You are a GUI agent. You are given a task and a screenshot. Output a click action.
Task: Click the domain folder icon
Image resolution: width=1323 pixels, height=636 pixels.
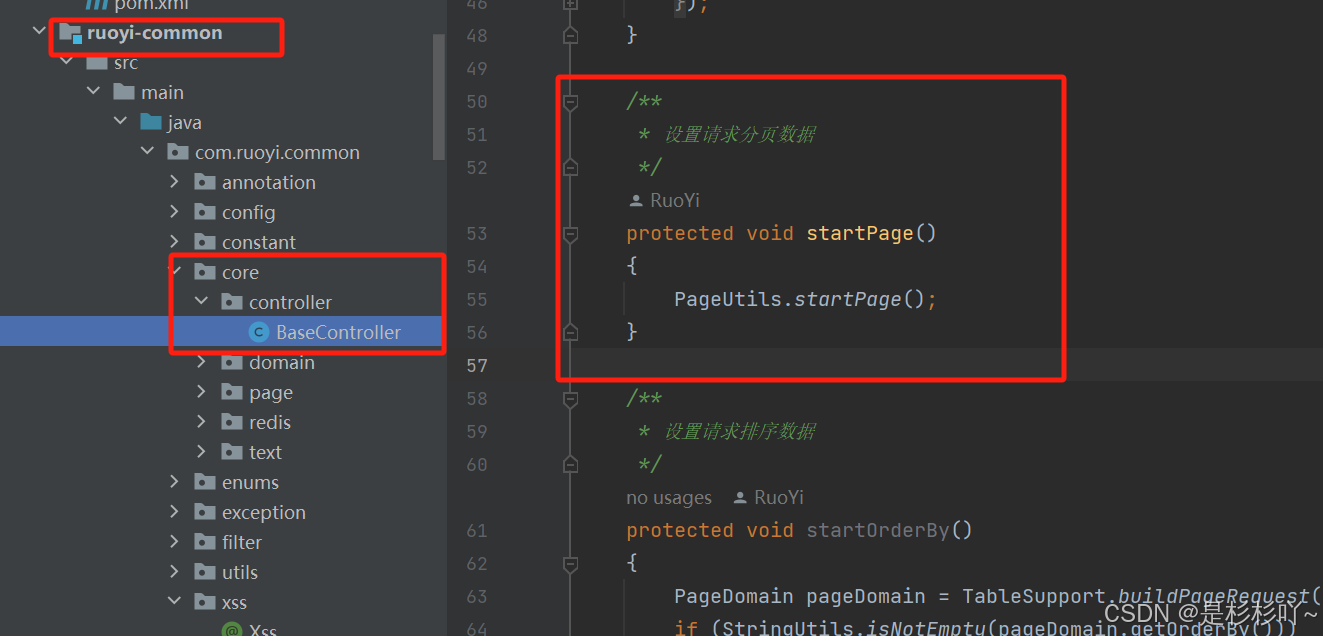[x=231, y=361]
